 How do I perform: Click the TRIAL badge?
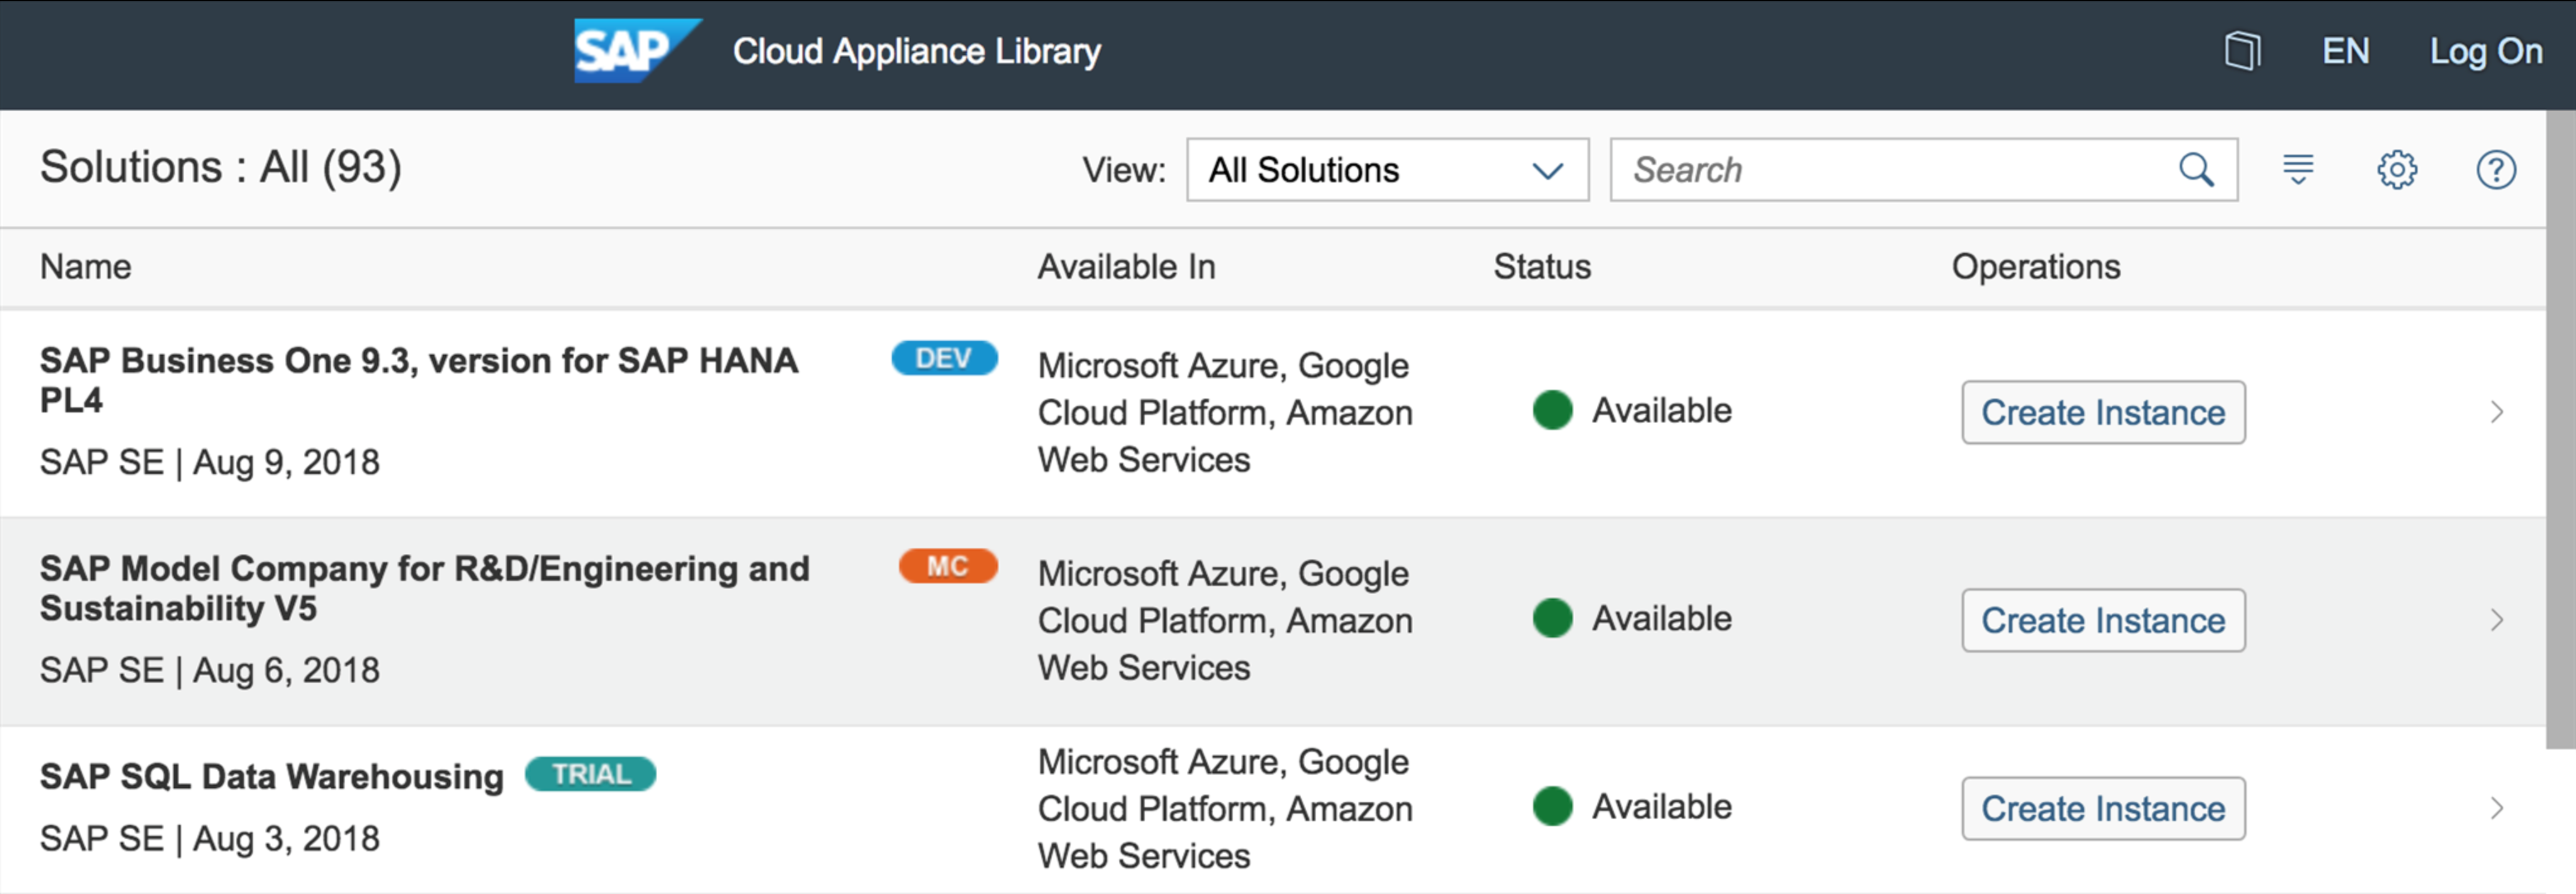(x=591, y=774)
